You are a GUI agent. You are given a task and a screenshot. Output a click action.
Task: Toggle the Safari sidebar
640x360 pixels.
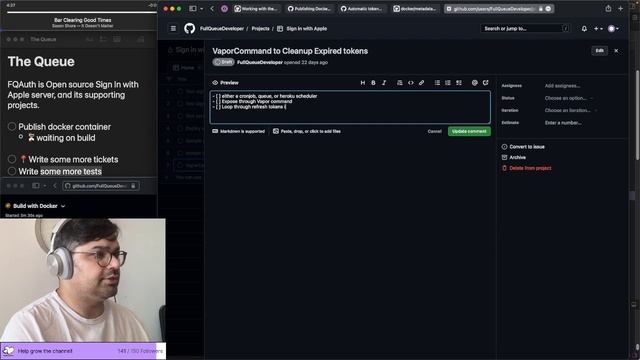193,8
